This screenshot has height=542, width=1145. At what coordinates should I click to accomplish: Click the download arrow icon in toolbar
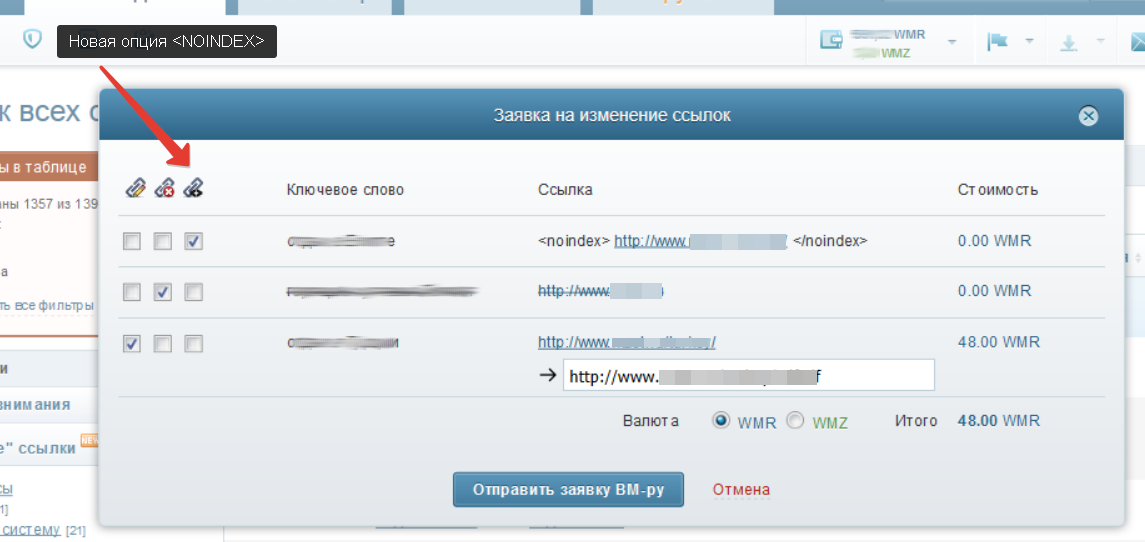click(x=1068, y=42)
